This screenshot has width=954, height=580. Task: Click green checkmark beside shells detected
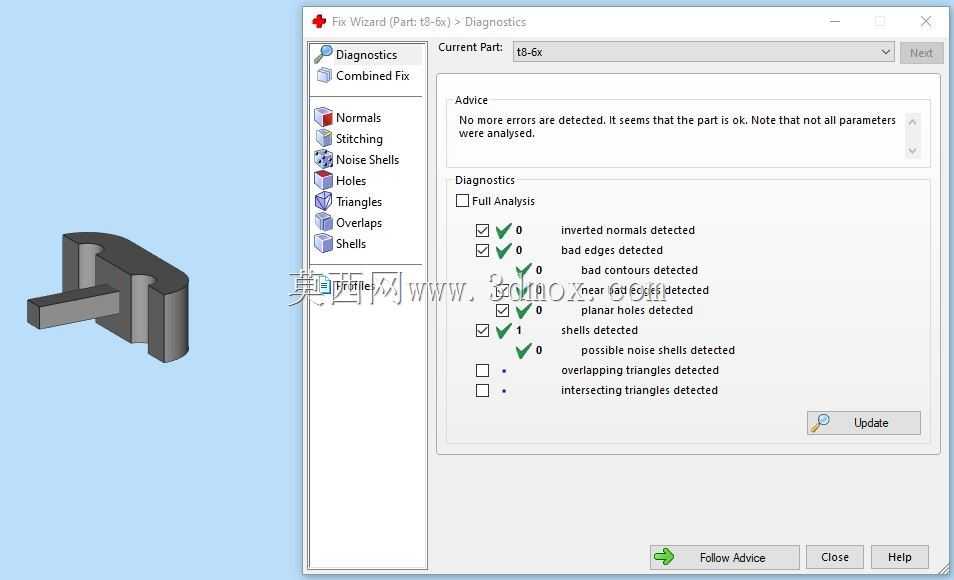(503, 330)
